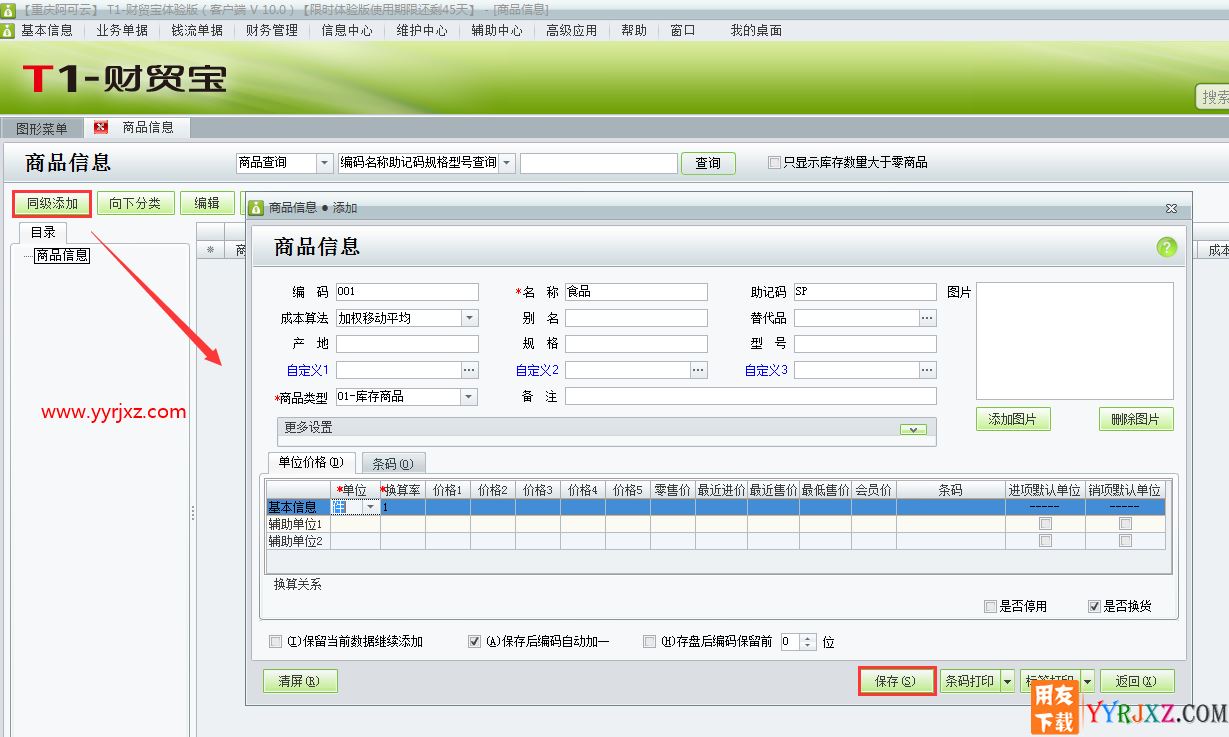The image size is (1229, 737).
Task: Switch to the 条码 tab
Action: coord(392,463)
